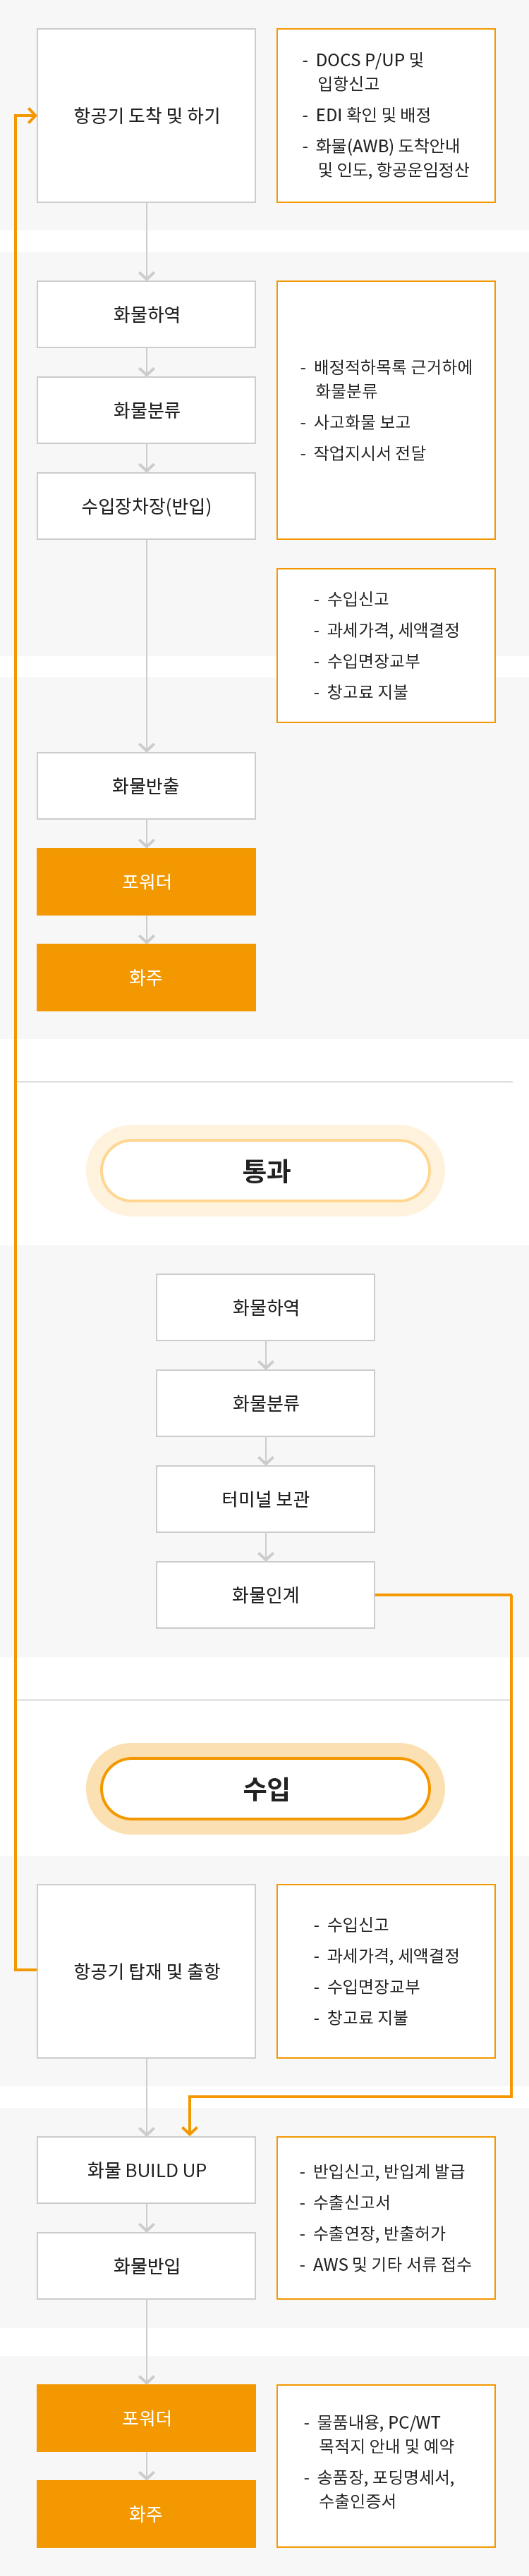Click the 화주 box above the 통과 heading
529x2576 pixels.
(146, 978)
